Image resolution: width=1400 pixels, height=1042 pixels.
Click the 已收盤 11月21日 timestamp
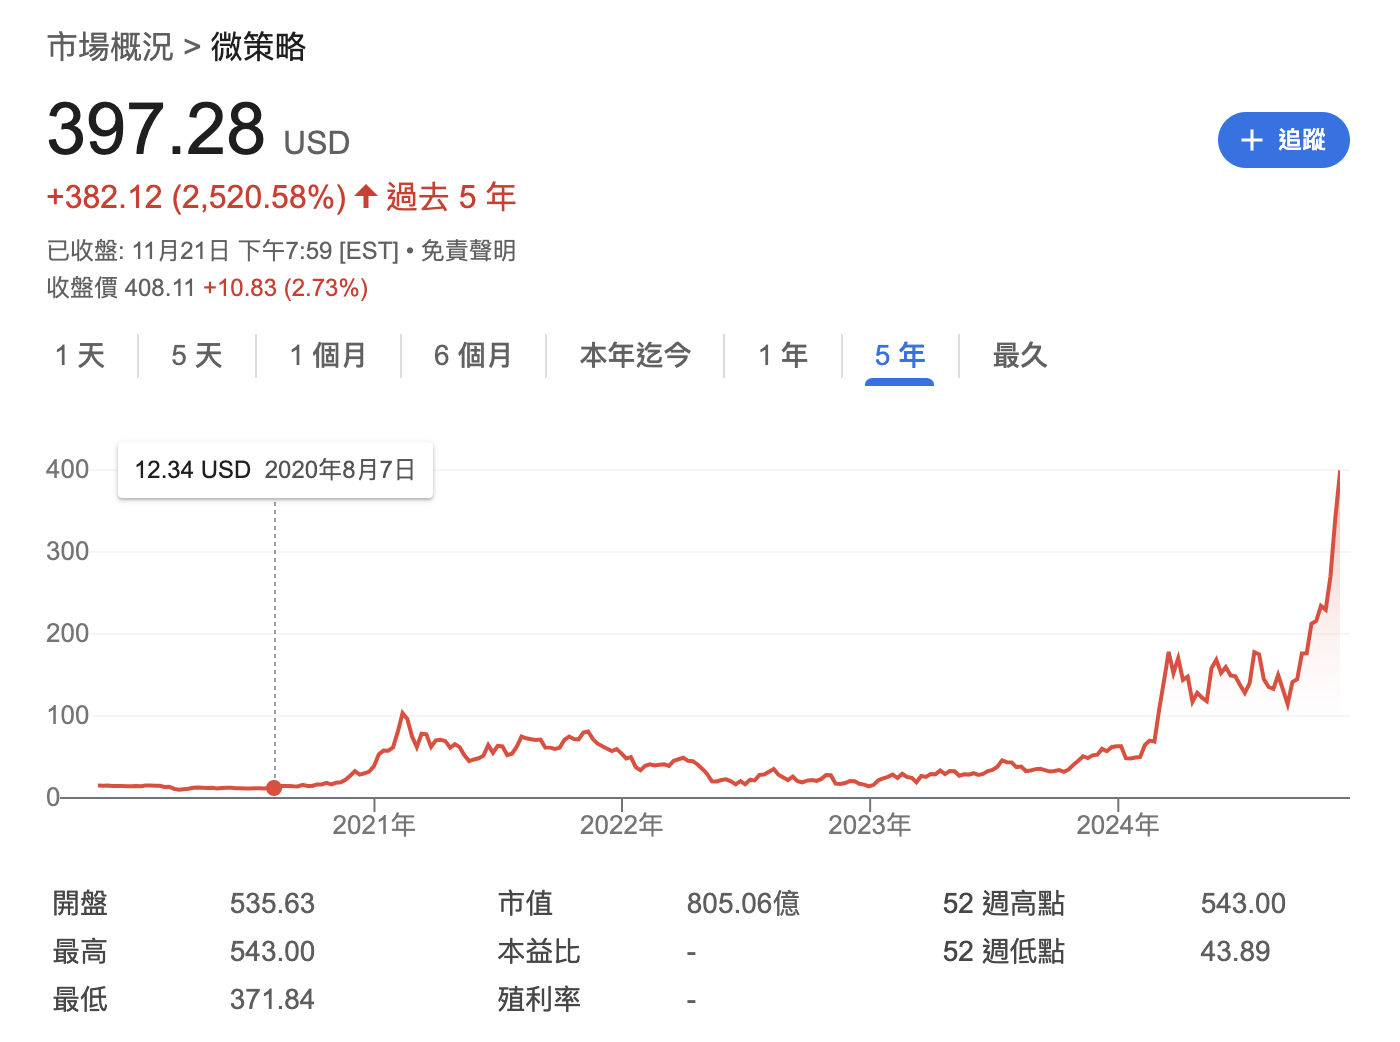point(222,250)
